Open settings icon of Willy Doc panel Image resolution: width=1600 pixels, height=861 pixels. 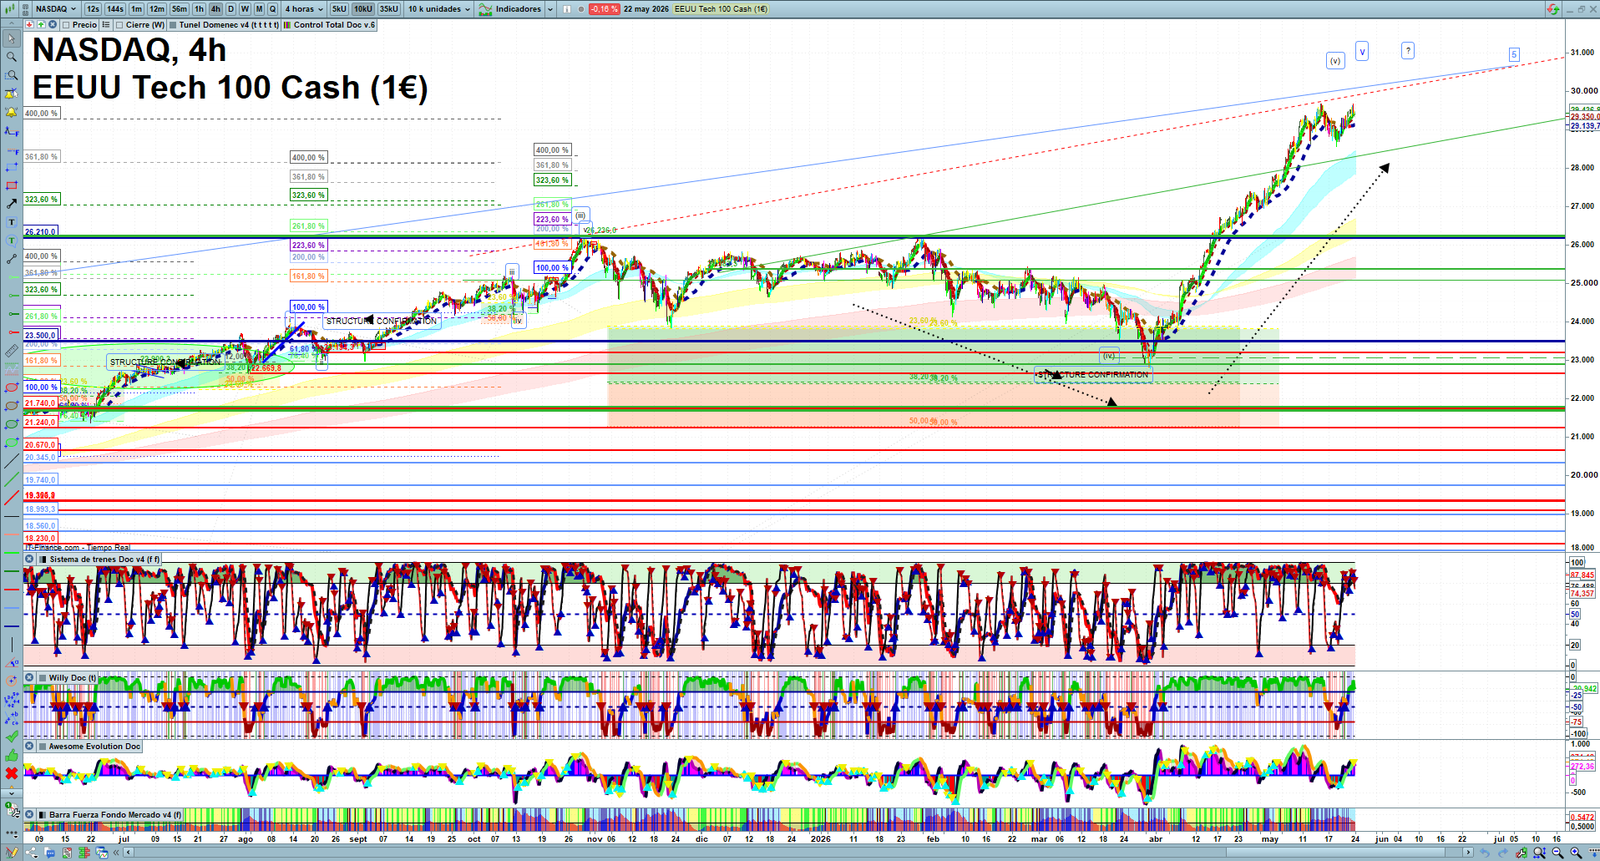tap(30, 678)
